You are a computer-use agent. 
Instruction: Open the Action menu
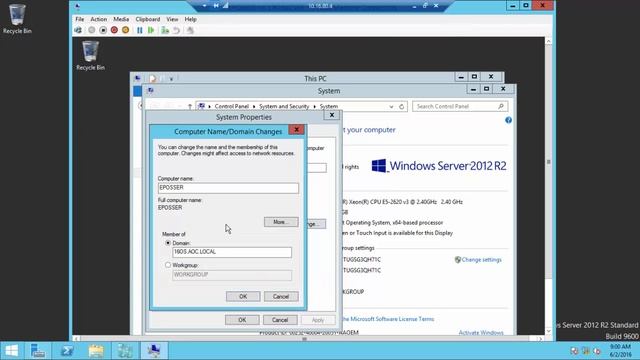pyautogui.click(x=98, y=19)
